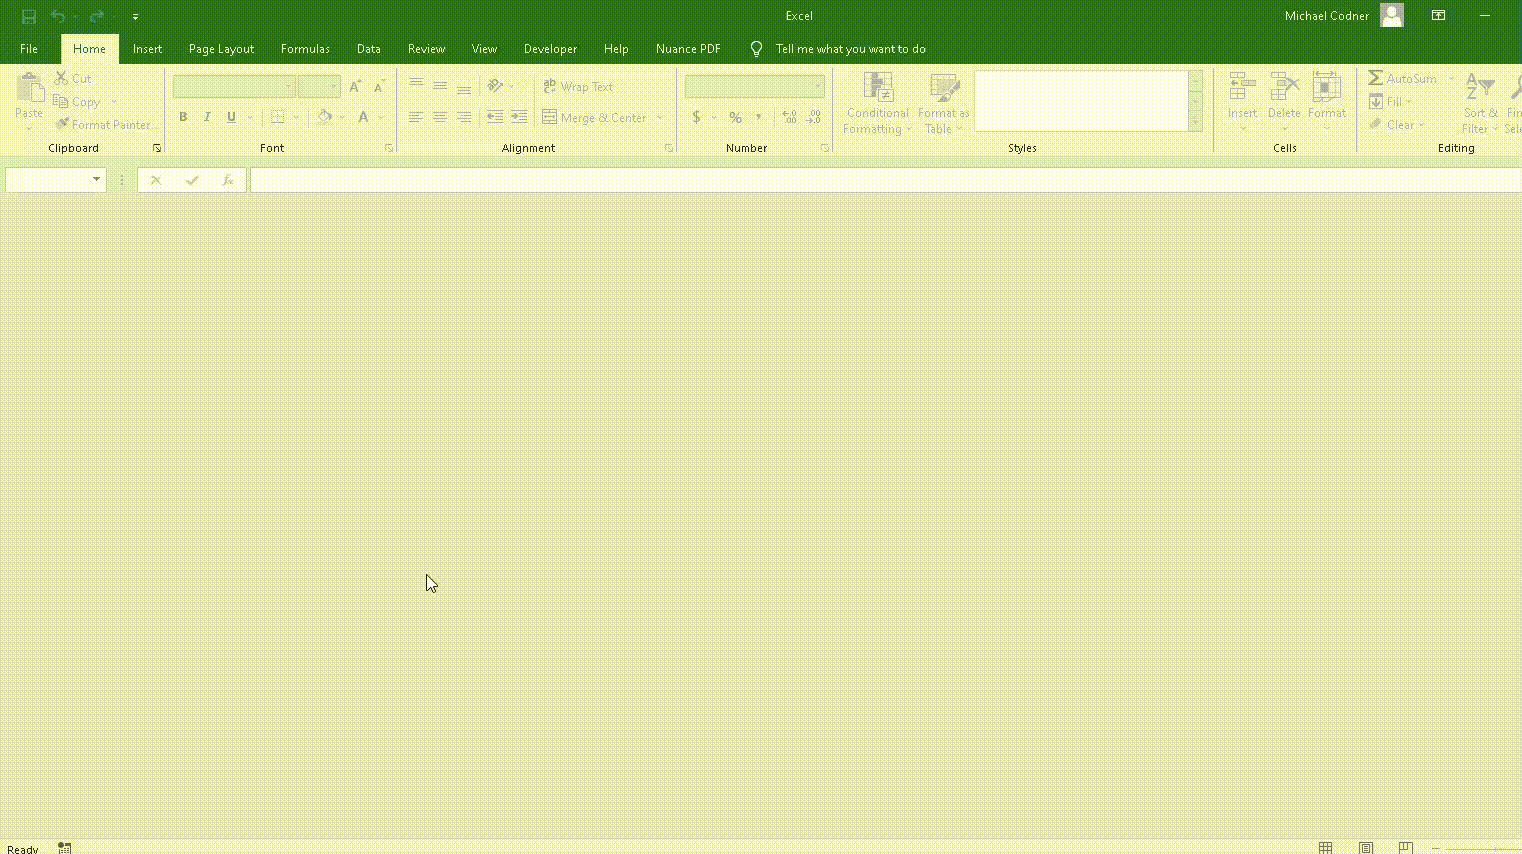Click Decrease Font Size icon
This screenshot has height=854, width=1522.
coord(379,87)
